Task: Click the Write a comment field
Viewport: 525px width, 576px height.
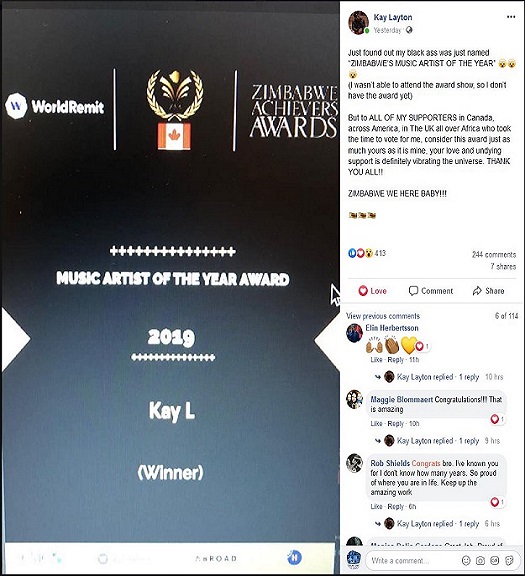Action: pos(412,561)
